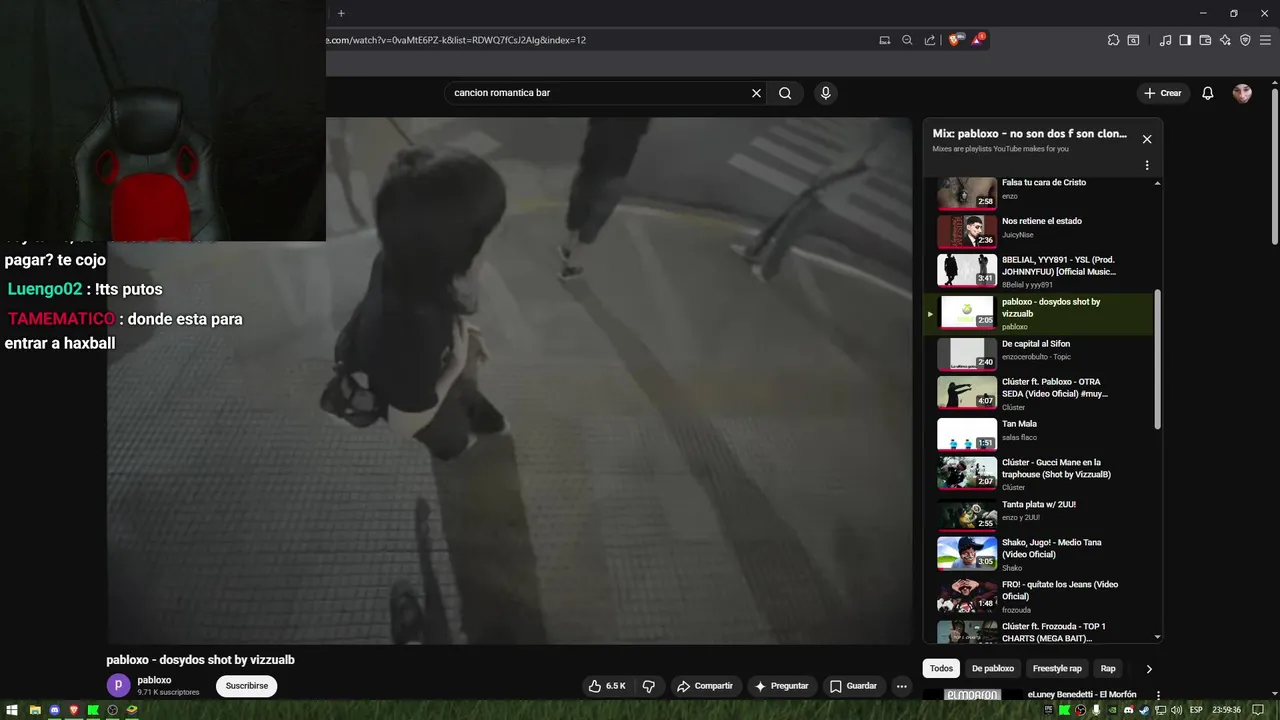Toggle the browser sidebar panel icon
This screenshot has height=720, width=1280.
[1185, 40]
